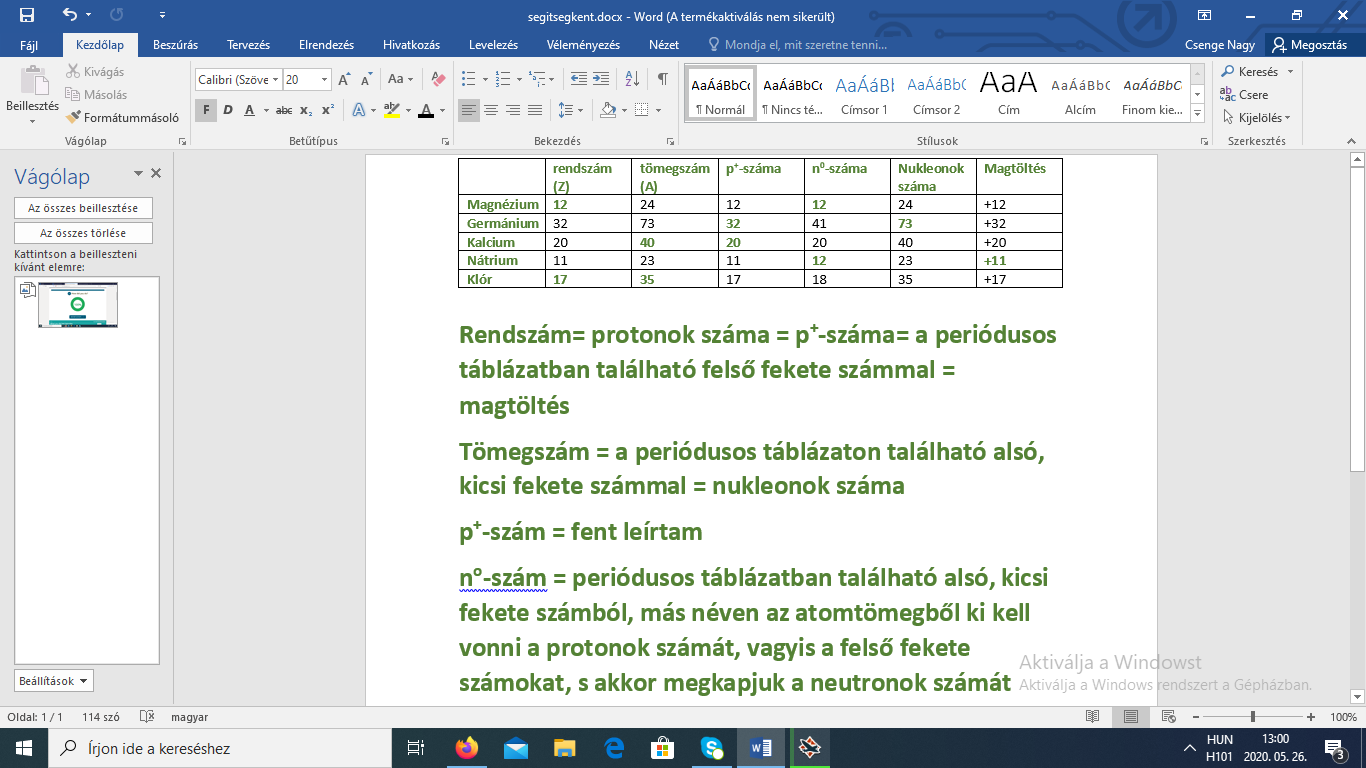Toggle bold formatting (F button)
The image size is (1366, 768).
206,110
